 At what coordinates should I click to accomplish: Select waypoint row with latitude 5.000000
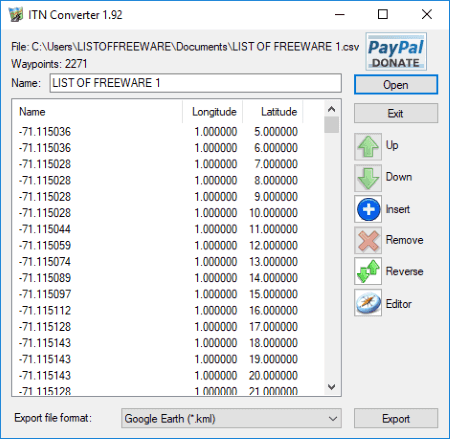[158, 132]
